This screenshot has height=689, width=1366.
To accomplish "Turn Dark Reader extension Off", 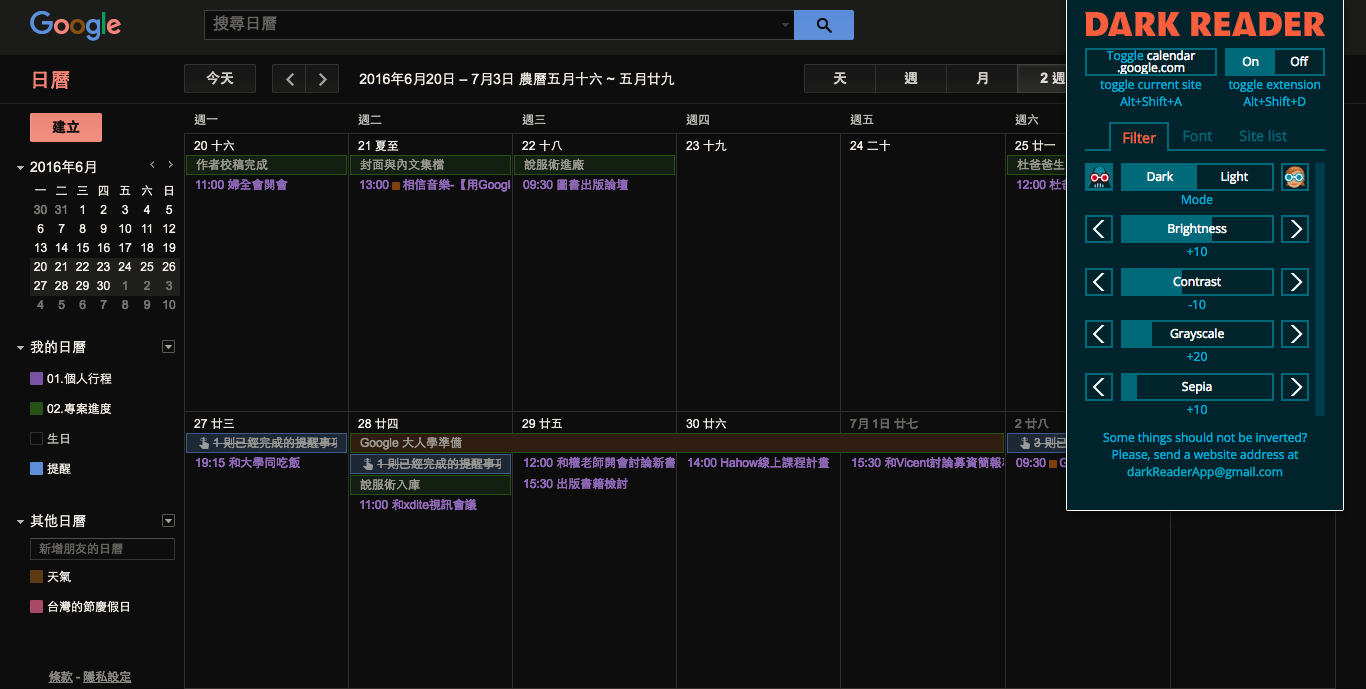I will (1299, 62).
